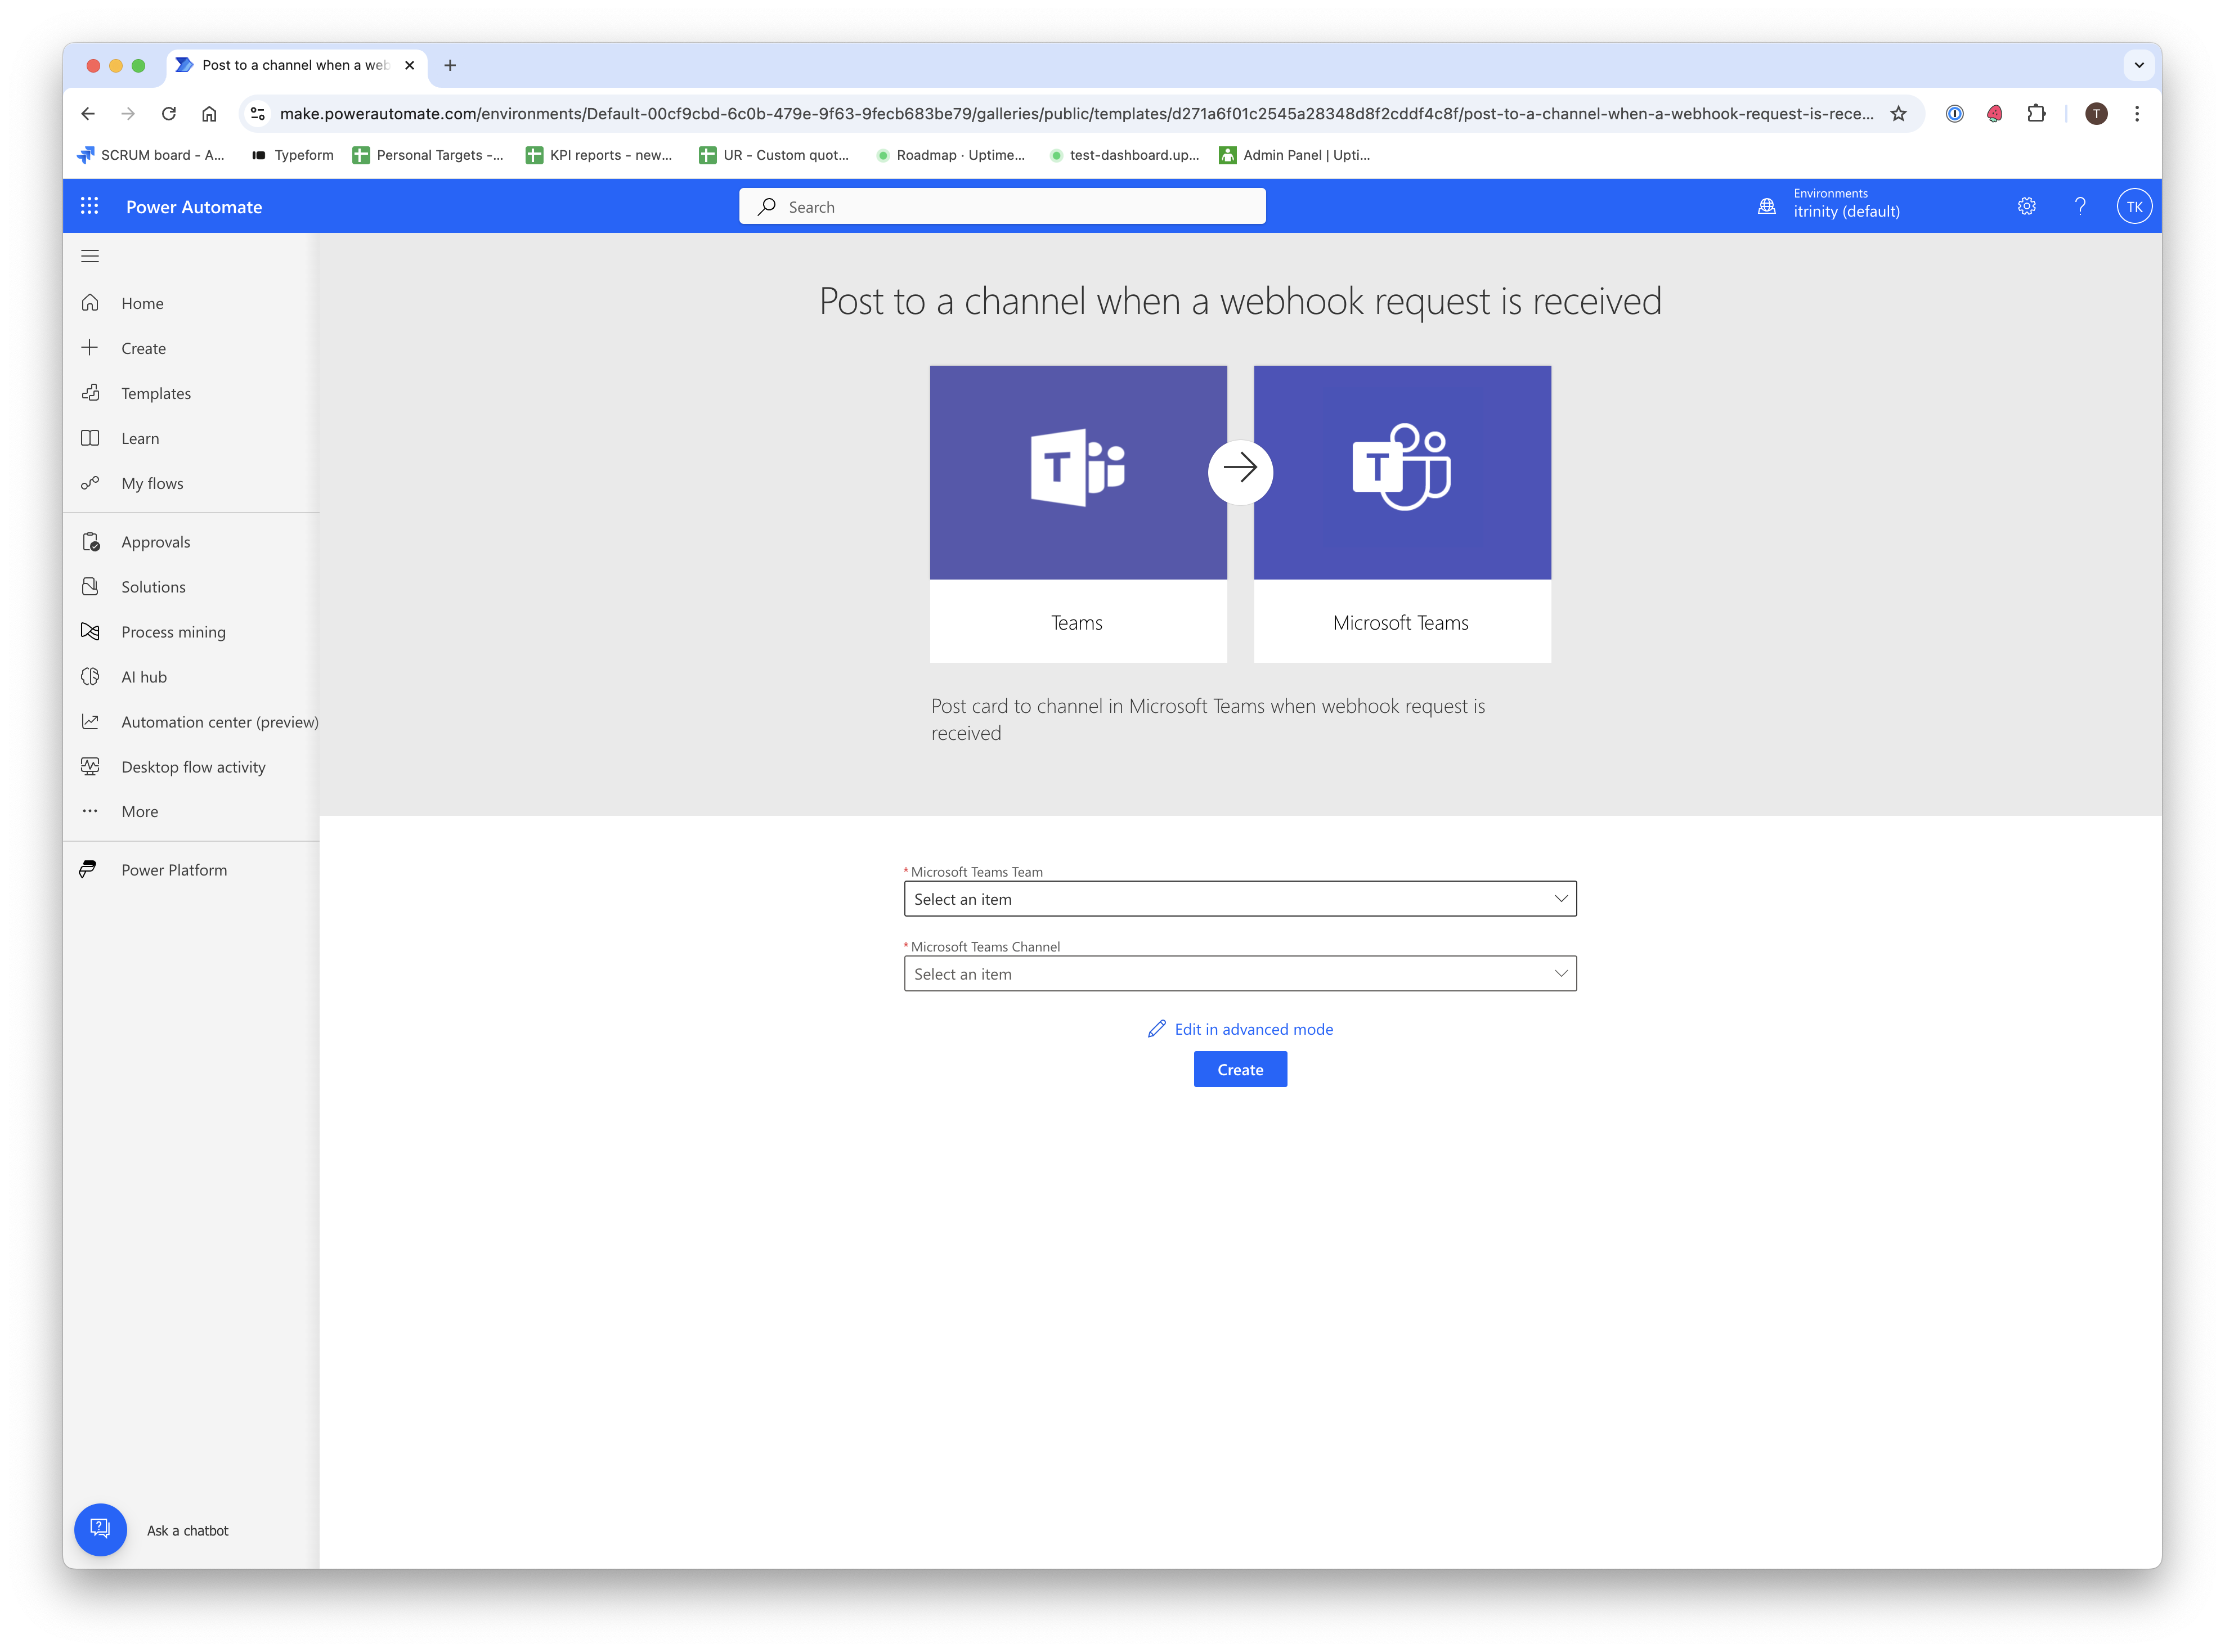Click the Solutions sidebar icon
The height and width of the screenshot is (1652, 2225).
[x=90, y=587]
